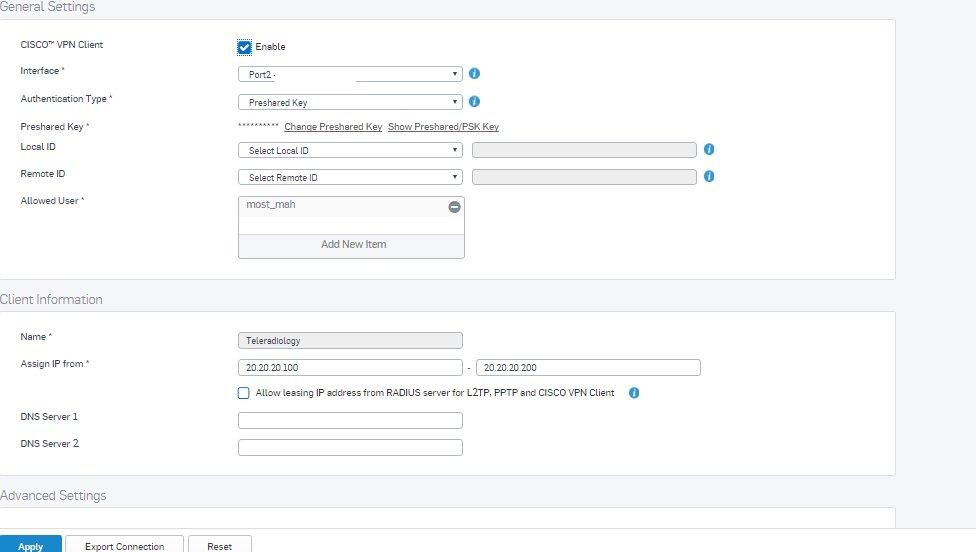
Task: Click Add New Item under Allowed User
Action: pos(352,245)
